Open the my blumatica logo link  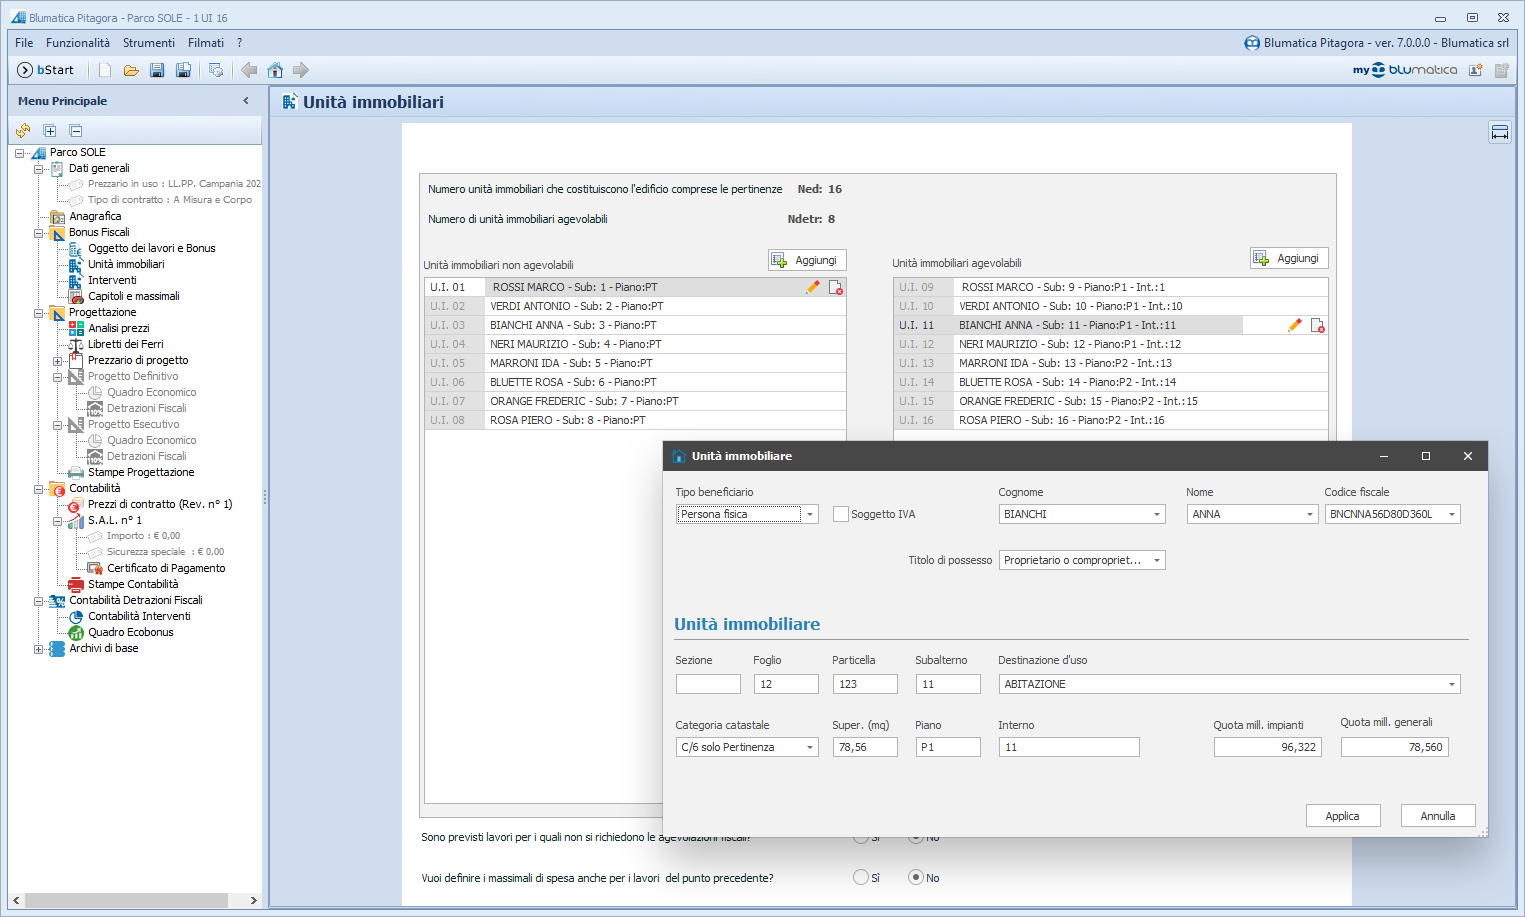coord(1404,70)
